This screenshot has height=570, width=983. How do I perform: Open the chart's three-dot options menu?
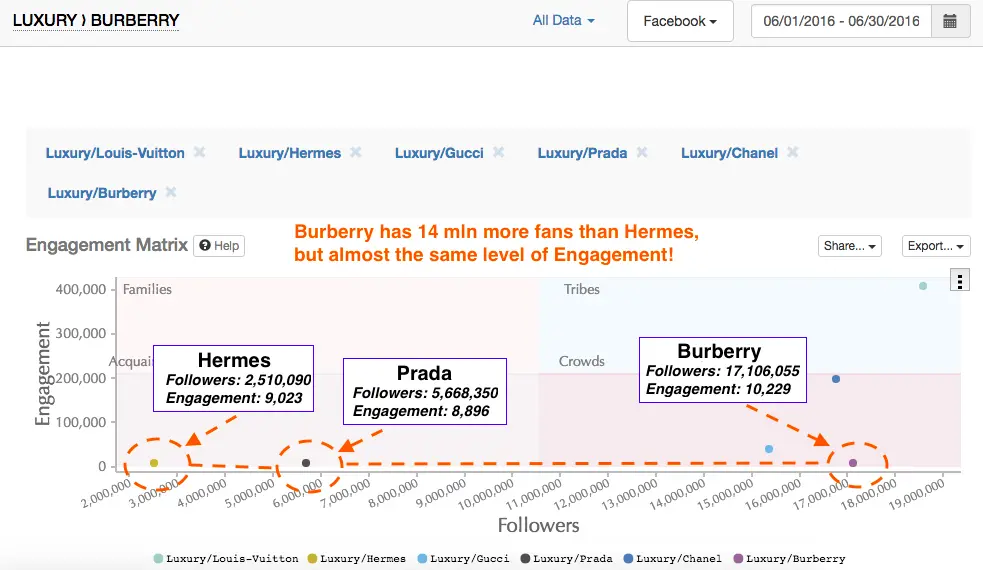pos(960,281)
